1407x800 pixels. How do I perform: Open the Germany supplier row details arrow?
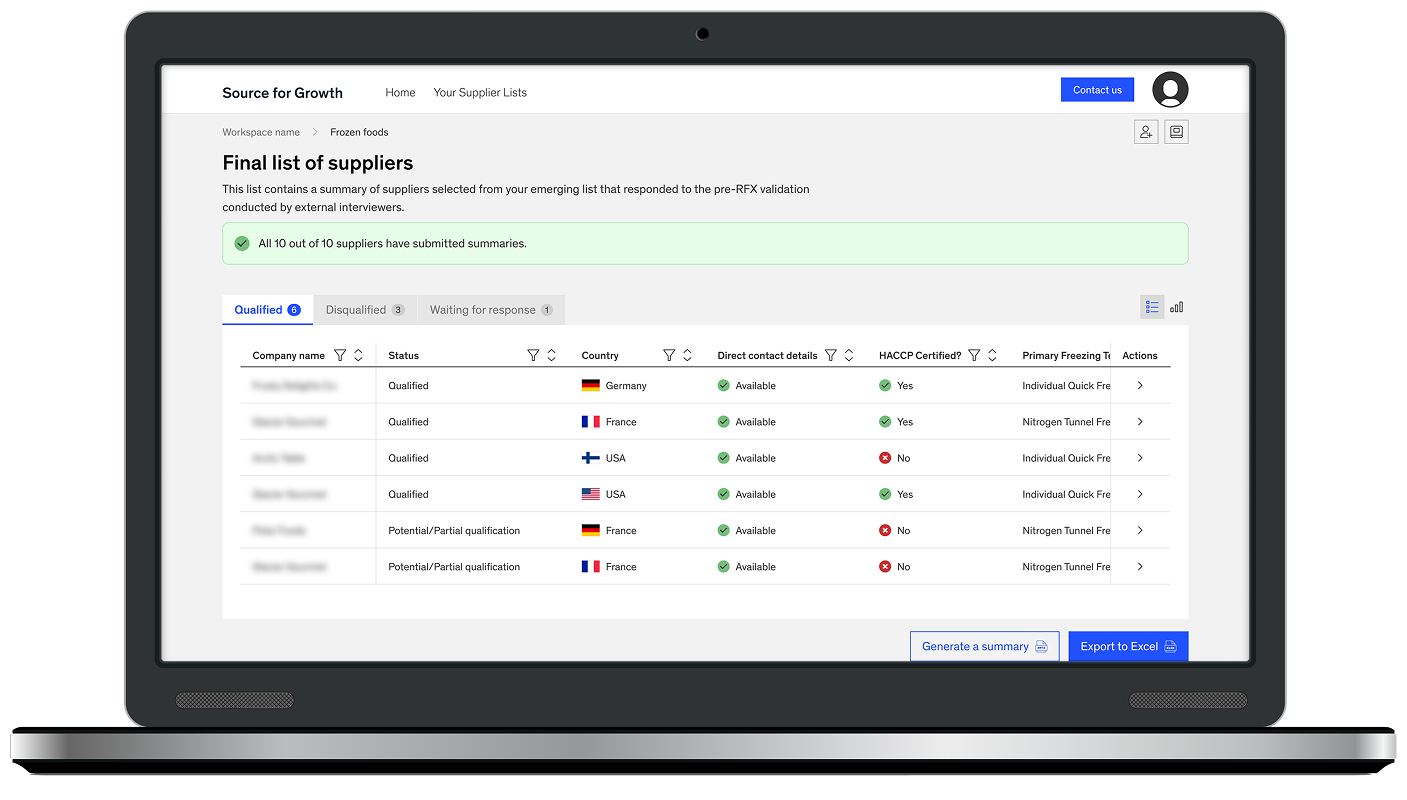pyautogui.click(x=1140, y=386)
